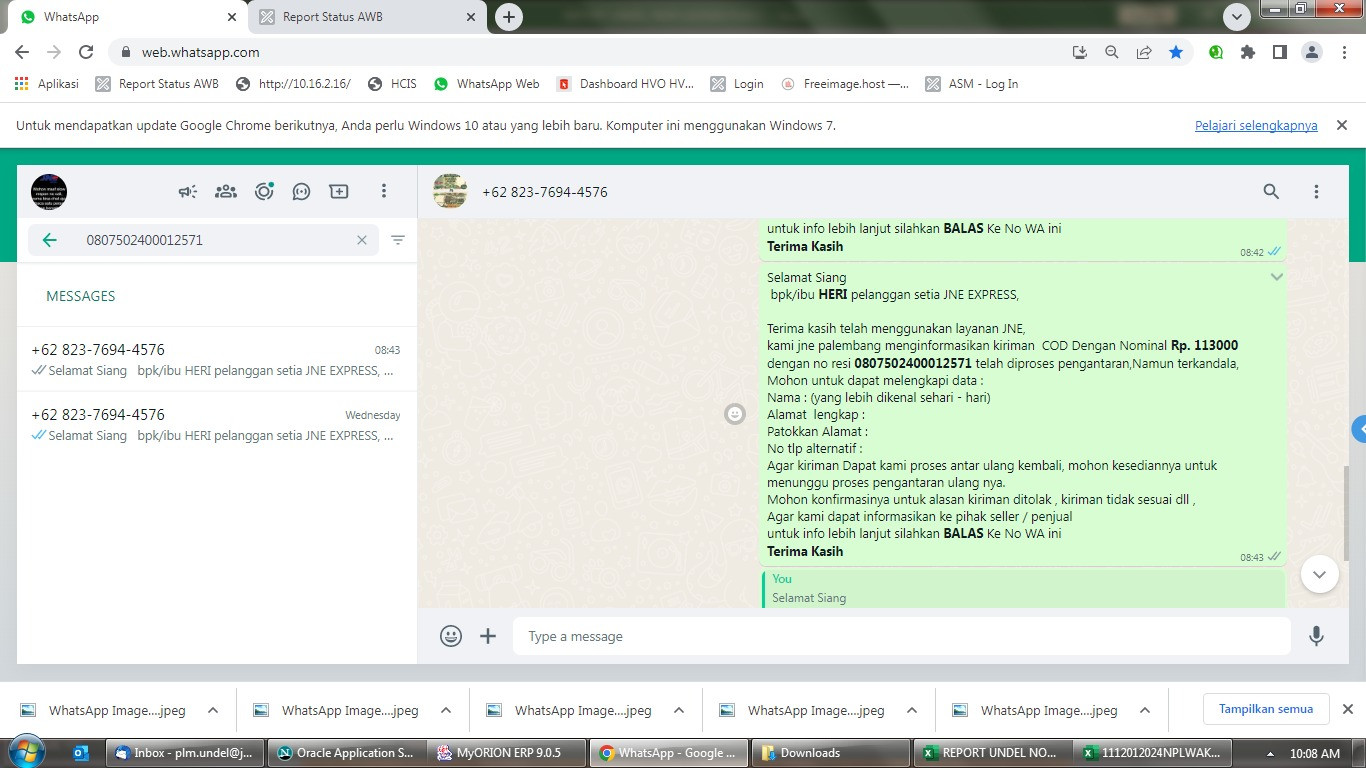Screen dimensions: 1366x768
Task: Install the WhatsApp web app icon
Action: (1079, 52)
